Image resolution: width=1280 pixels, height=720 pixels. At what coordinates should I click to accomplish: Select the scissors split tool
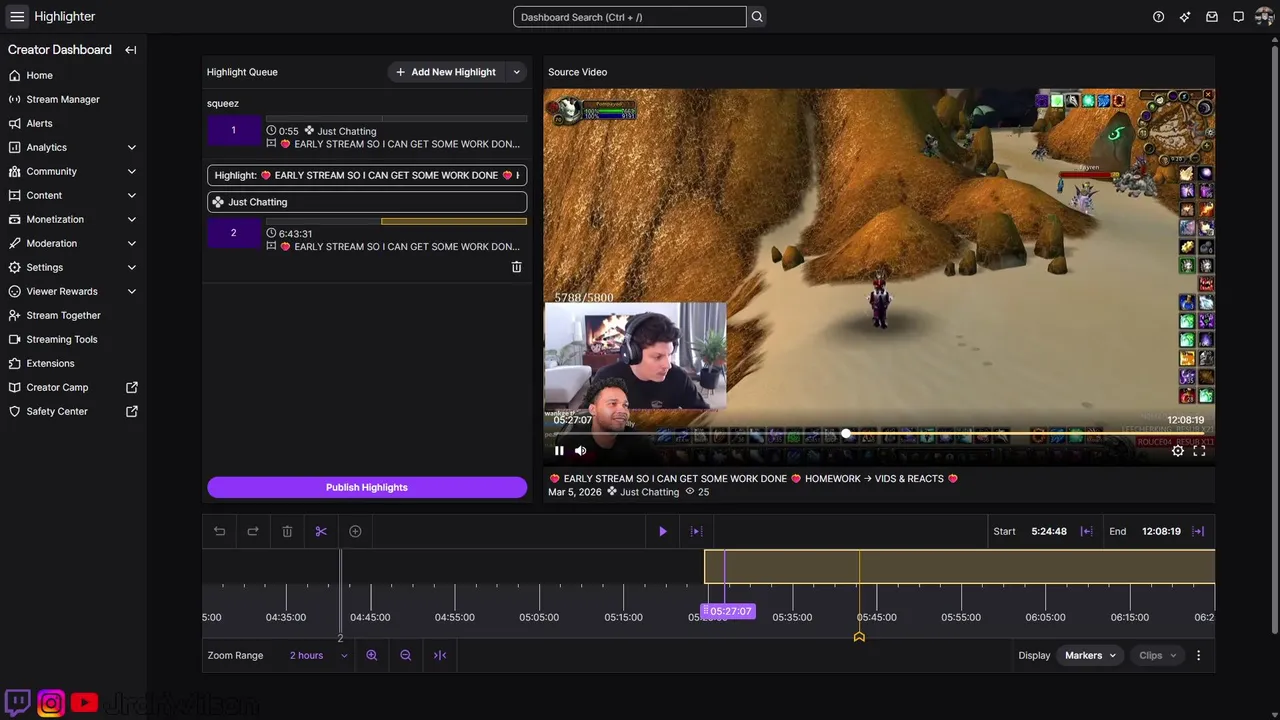coord(321,531)
